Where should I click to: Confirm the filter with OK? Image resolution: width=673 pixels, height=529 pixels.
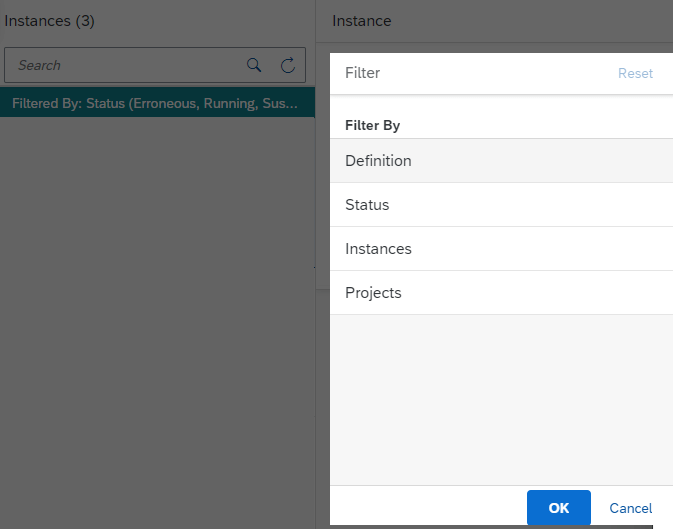click(x=558, y=508)
